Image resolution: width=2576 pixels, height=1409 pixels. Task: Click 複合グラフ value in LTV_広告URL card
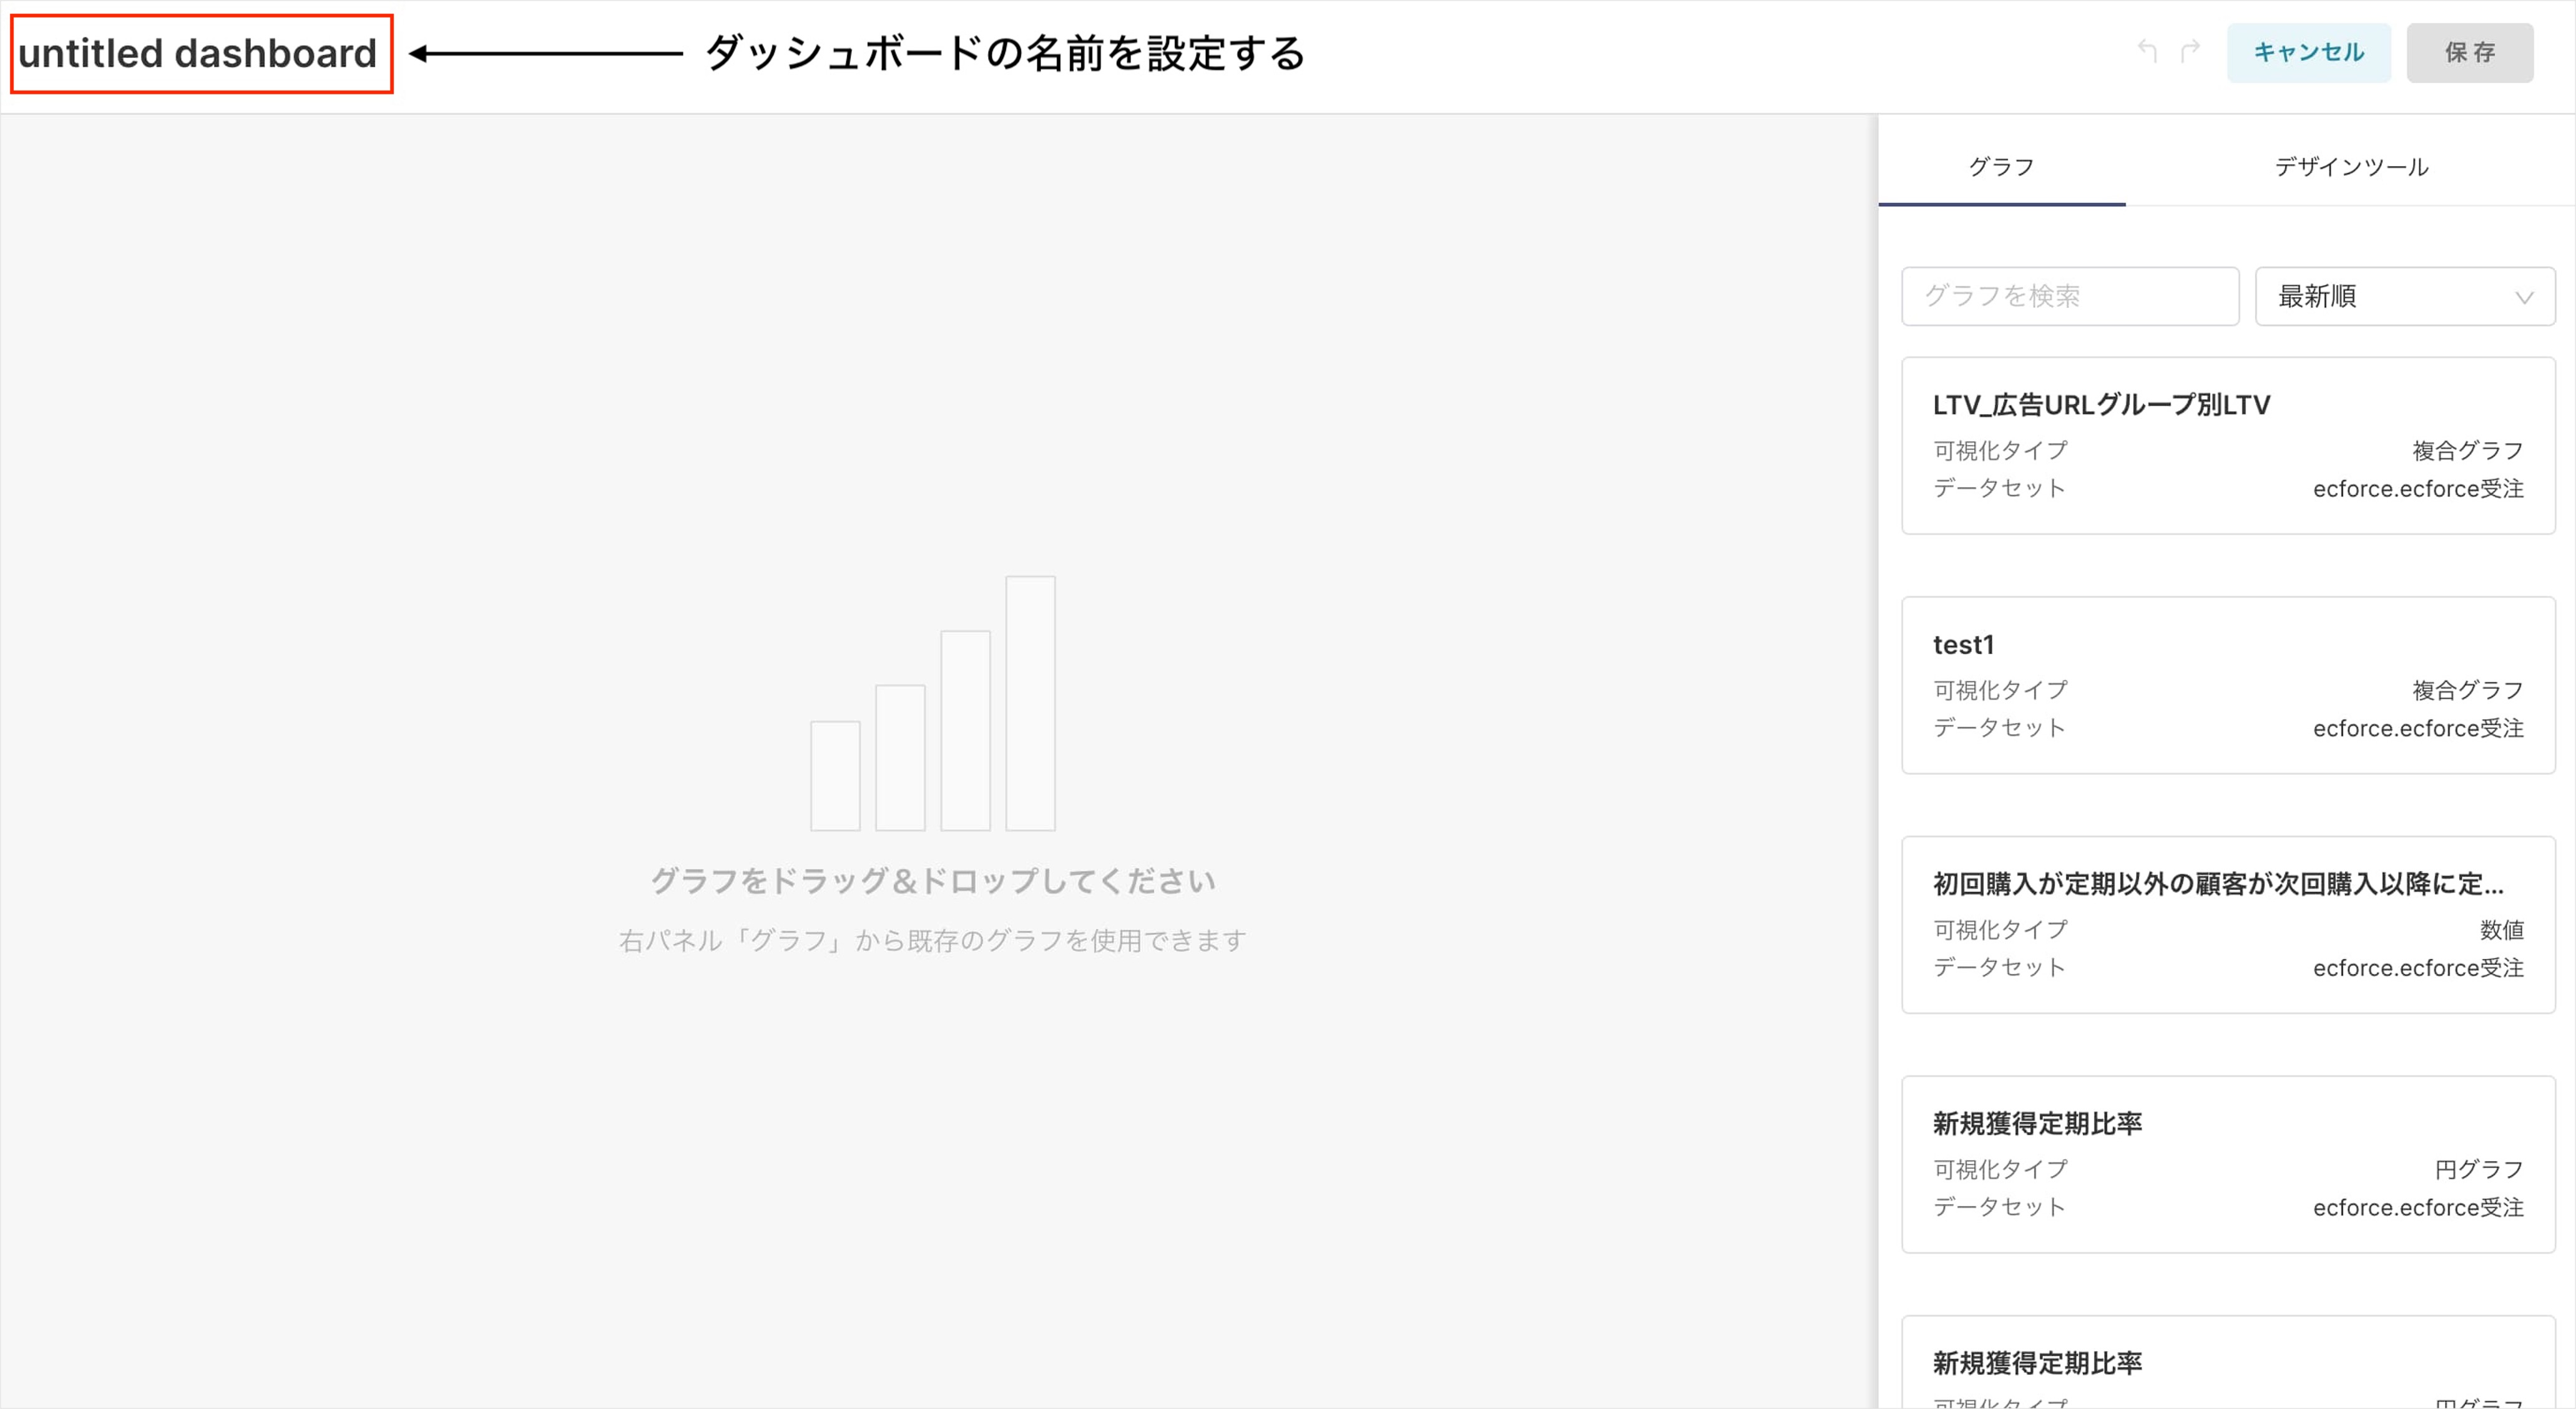point(2467,451)
